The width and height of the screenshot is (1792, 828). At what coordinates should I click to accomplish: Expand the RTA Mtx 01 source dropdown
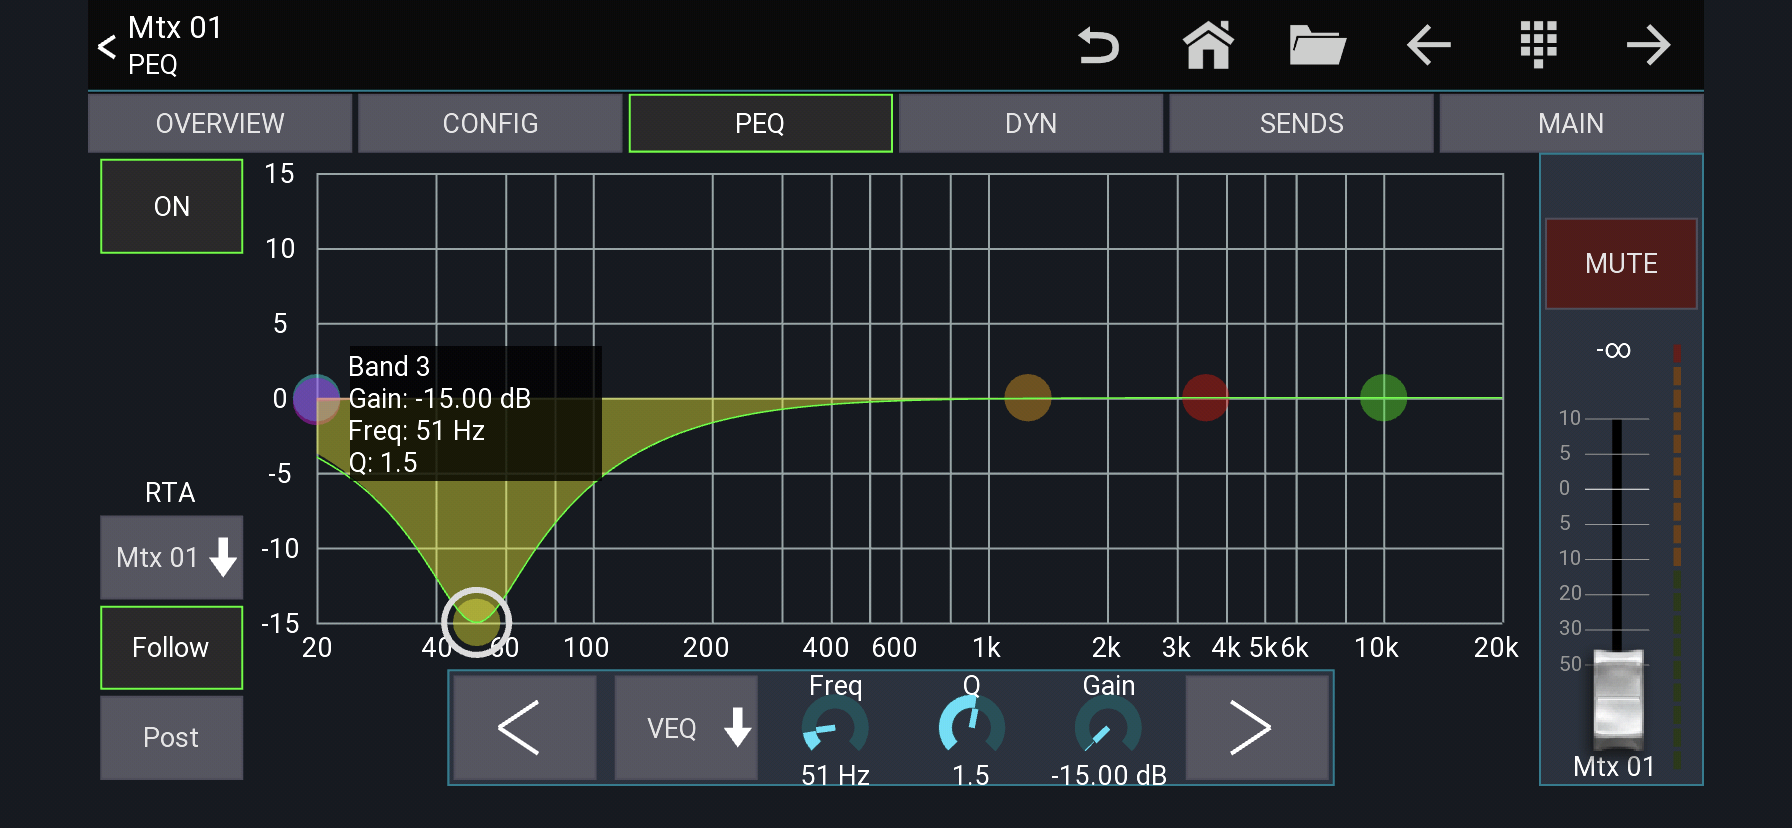pyautogui.click(x=172, y=557)
